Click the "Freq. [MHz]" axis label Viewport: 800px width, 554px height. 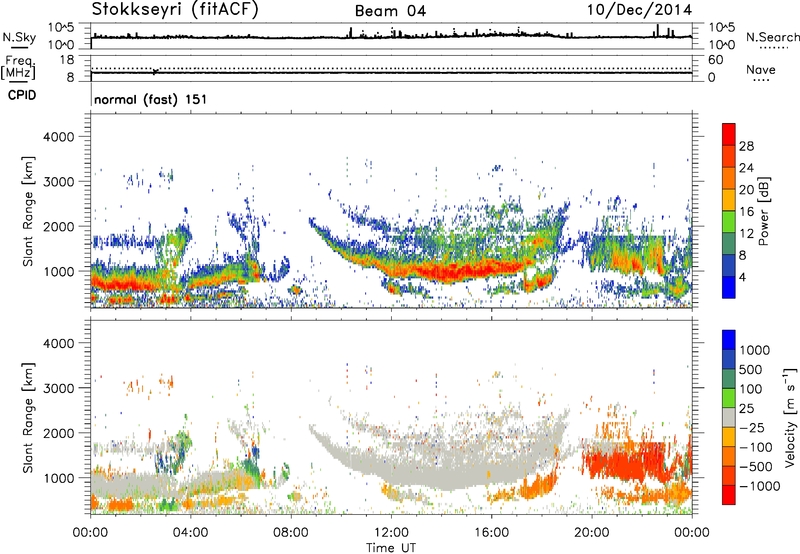point(19,67)
